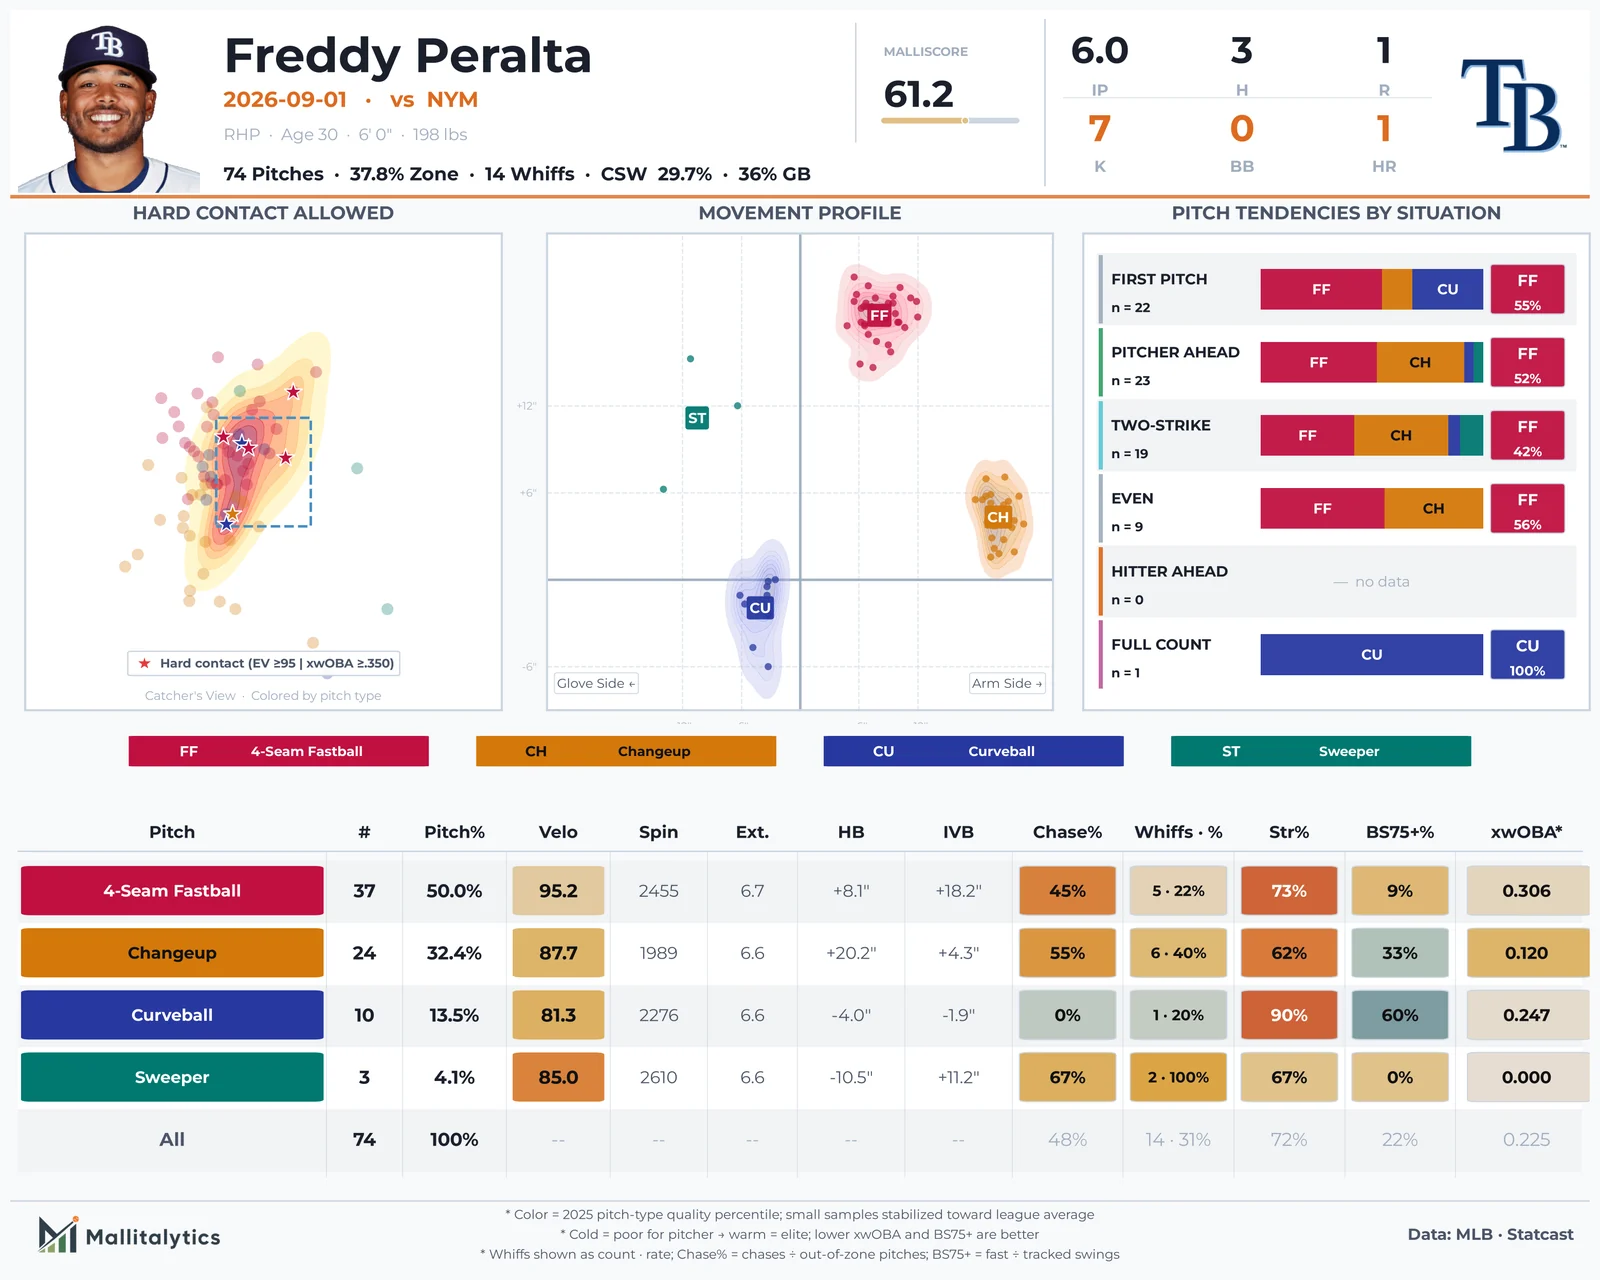Click the Full Count CU 100% box

[x=1527, y=655]
